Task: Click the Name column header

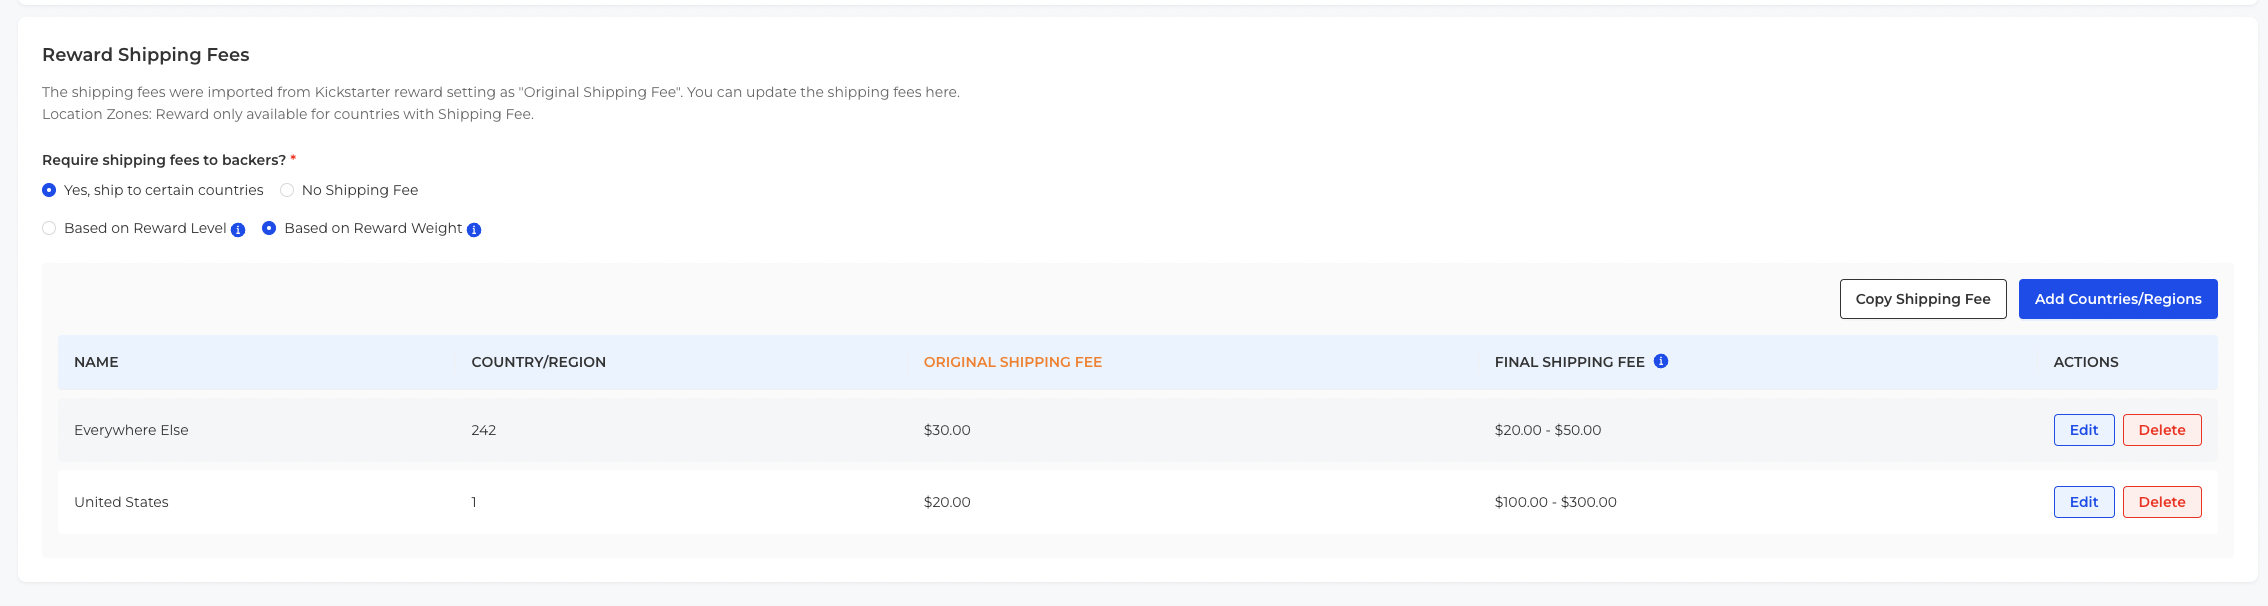Action: 96,362
